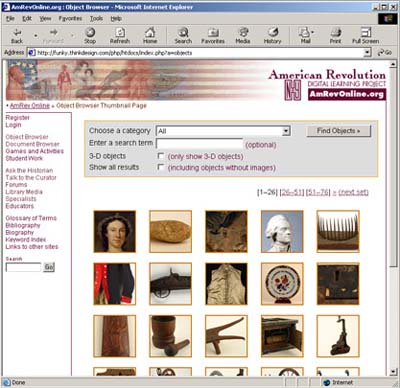Viewport: 400px width, 388px height.
Task: Go to results page 26-51
Action: click(x=292, y=192)
